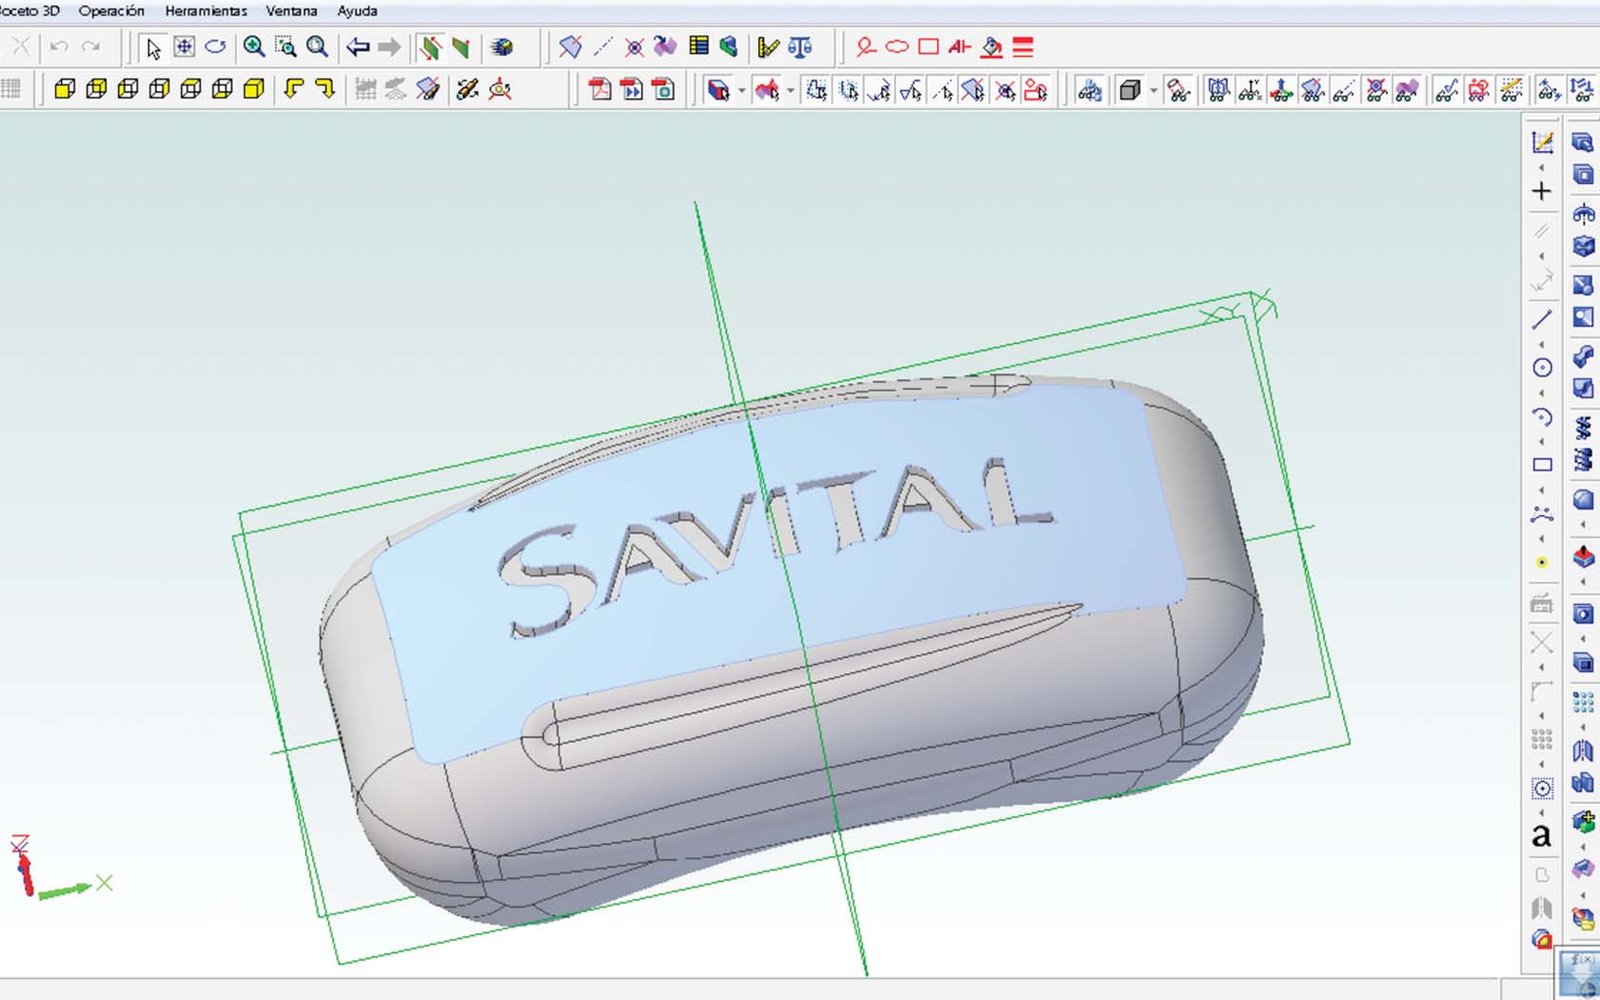The image size is (1600, 1000).
Task: Open dropdown next to the colored box selection icon
Action: click(741, 91)
